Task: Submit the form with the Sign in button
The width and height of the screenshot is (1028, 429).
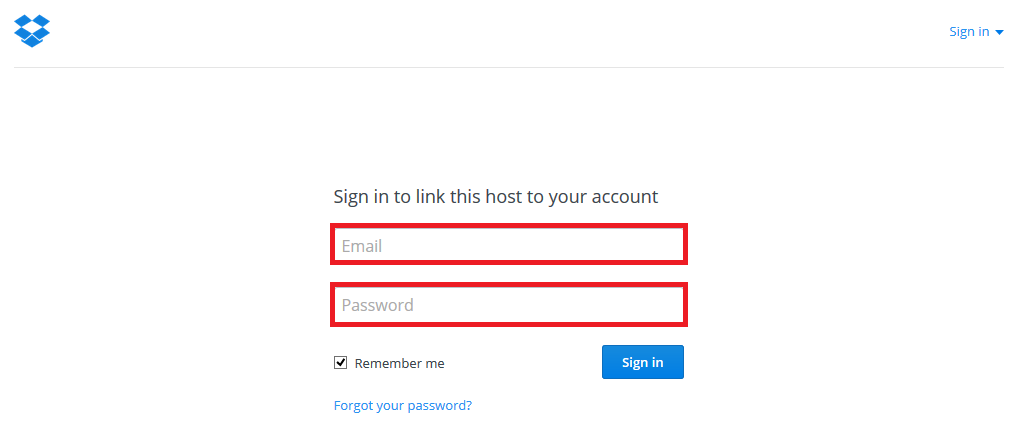Action: click(x=642, y=362)
